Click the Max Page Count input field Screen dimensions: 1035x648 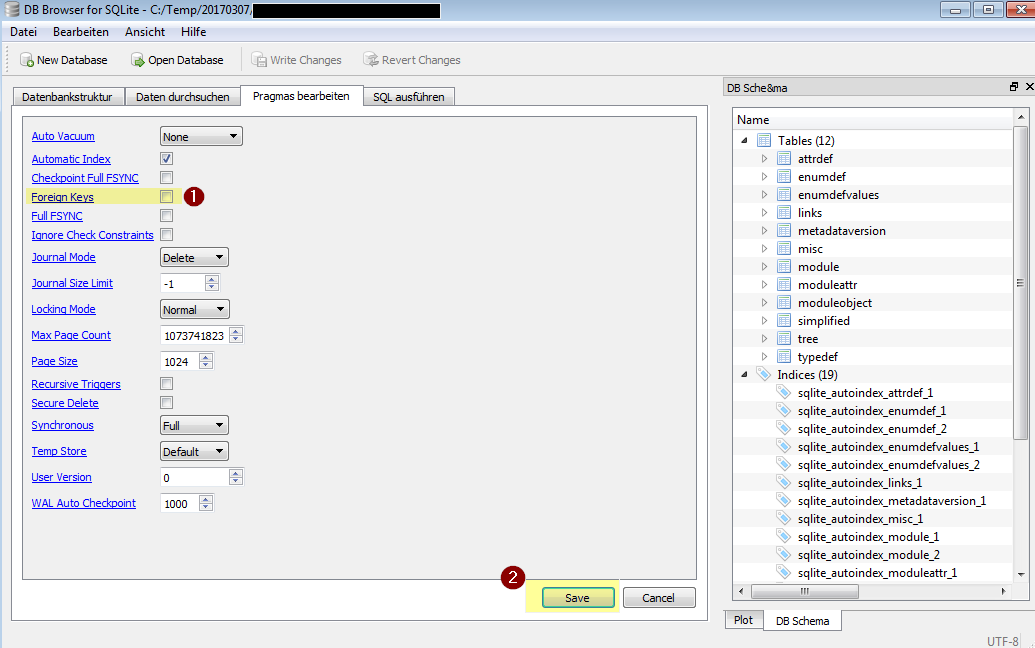pos(194,336)
